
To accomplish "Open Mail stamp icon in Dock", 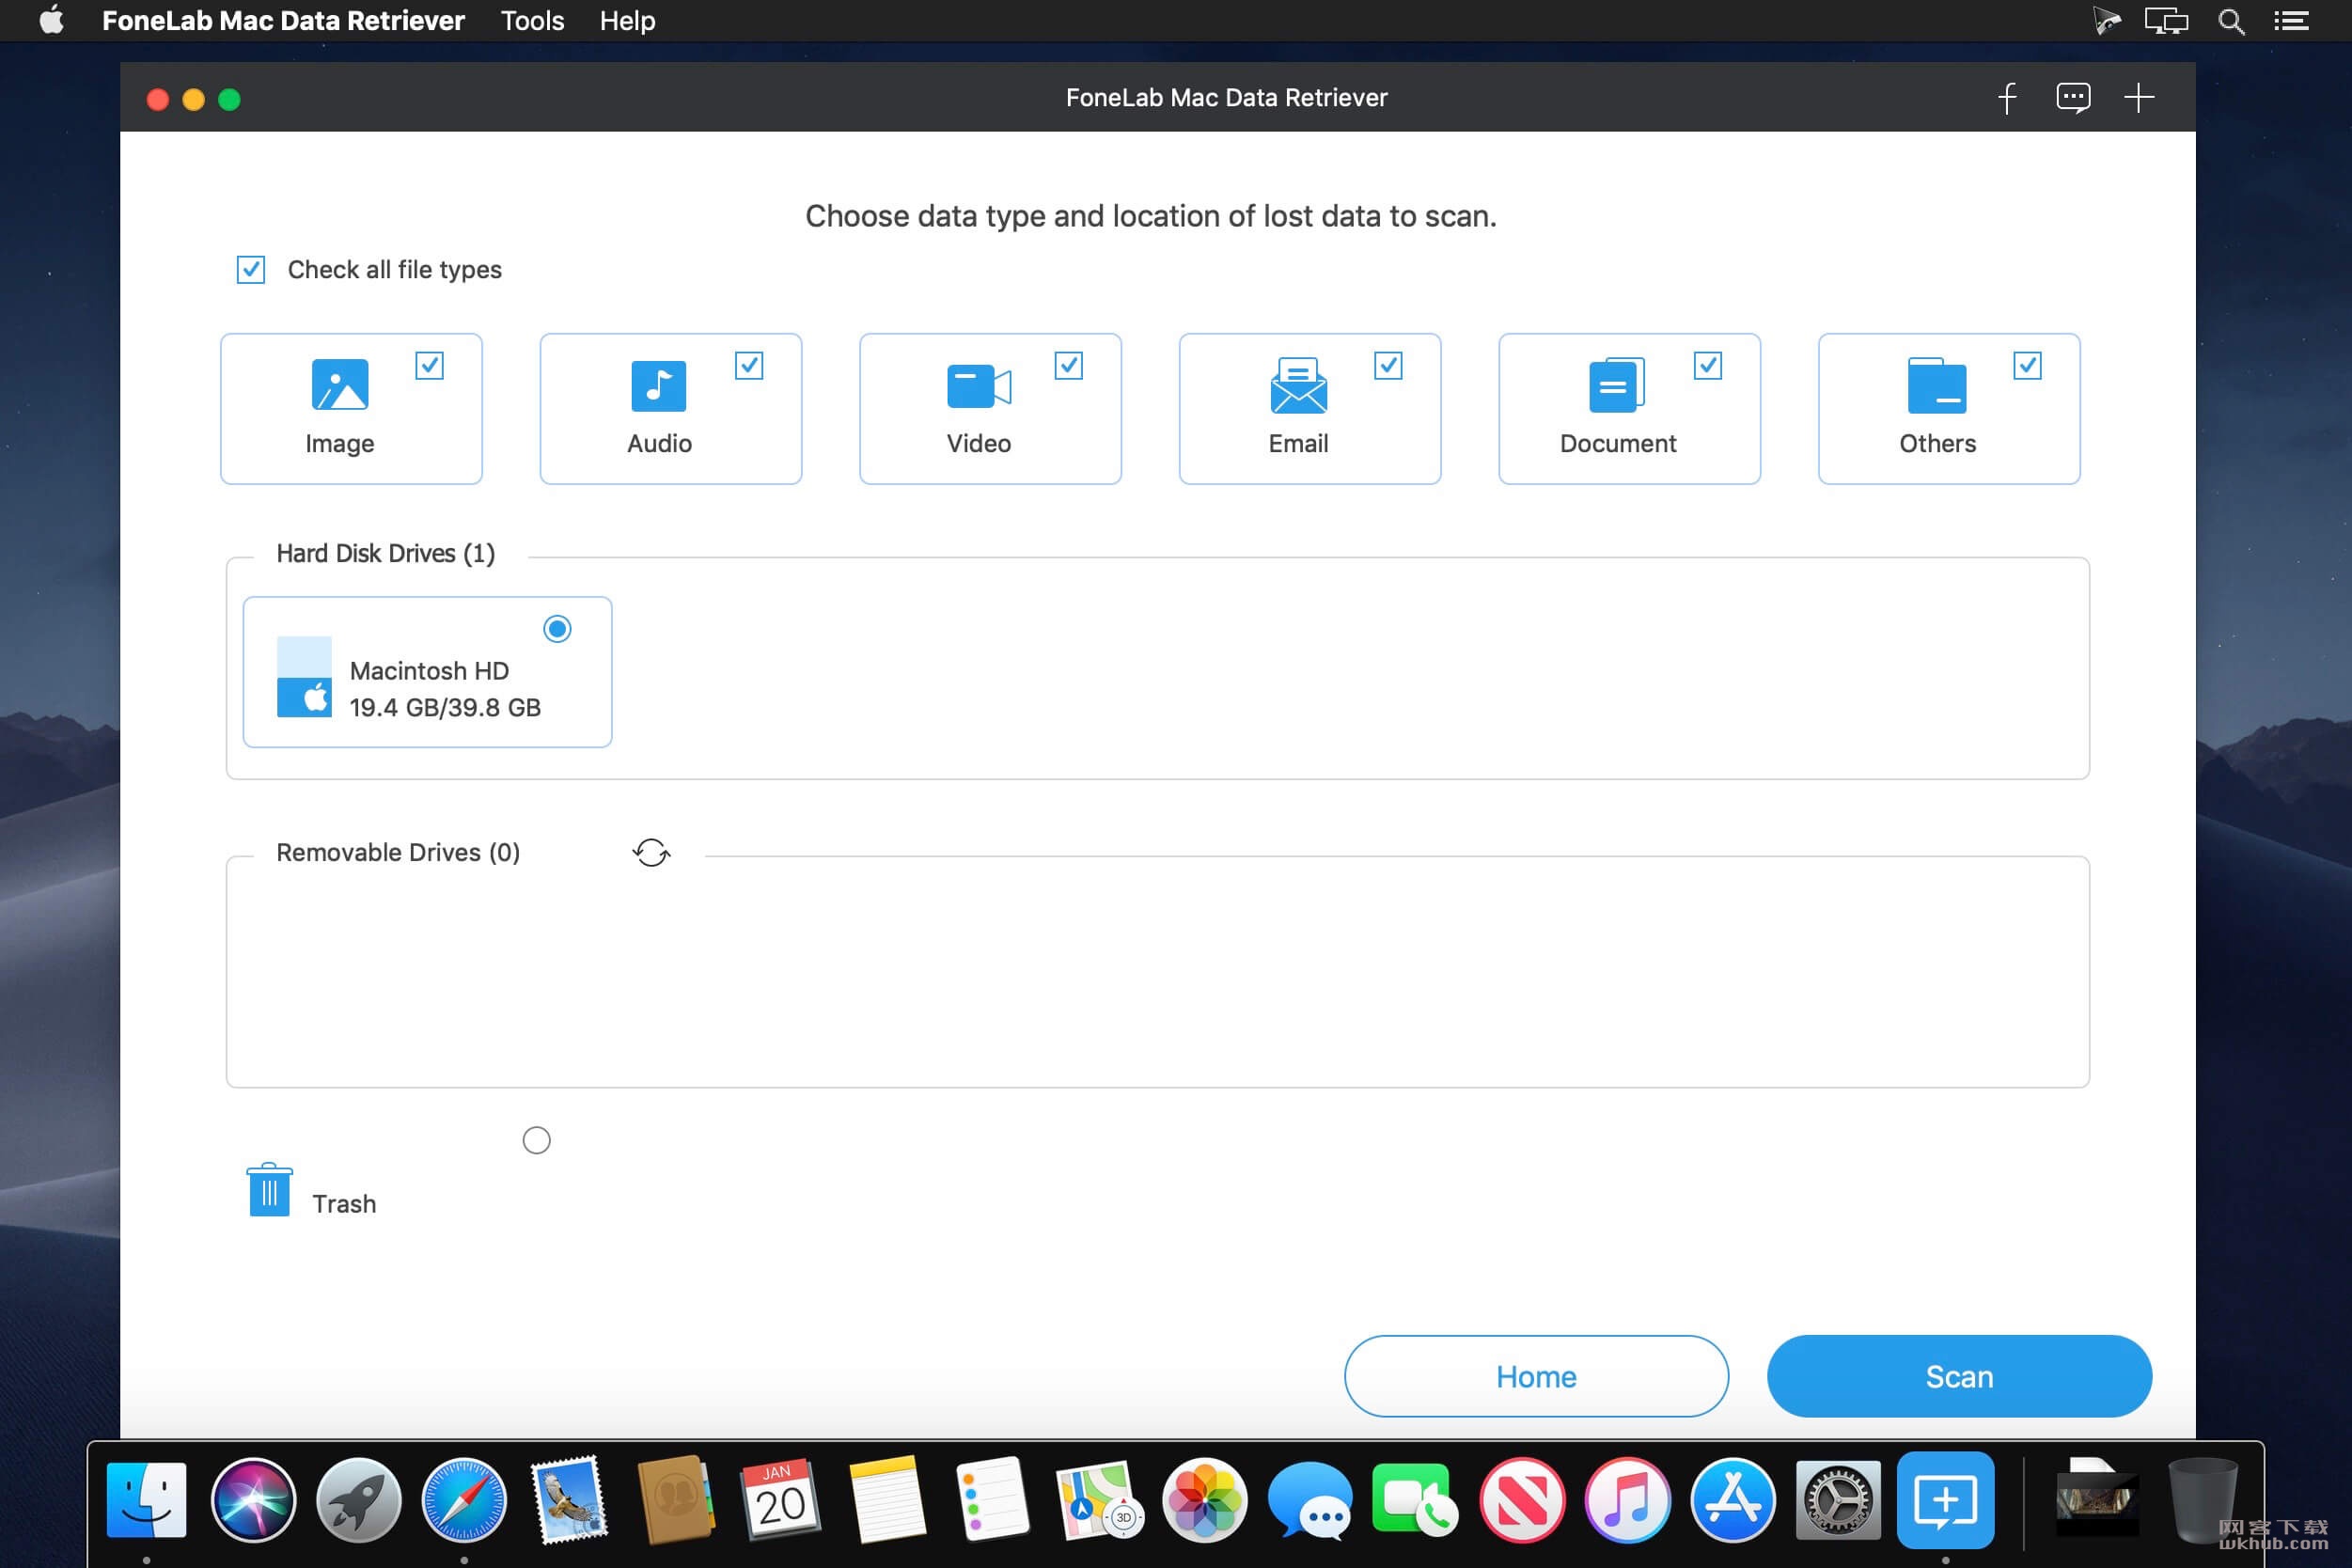I will 570,1500.
